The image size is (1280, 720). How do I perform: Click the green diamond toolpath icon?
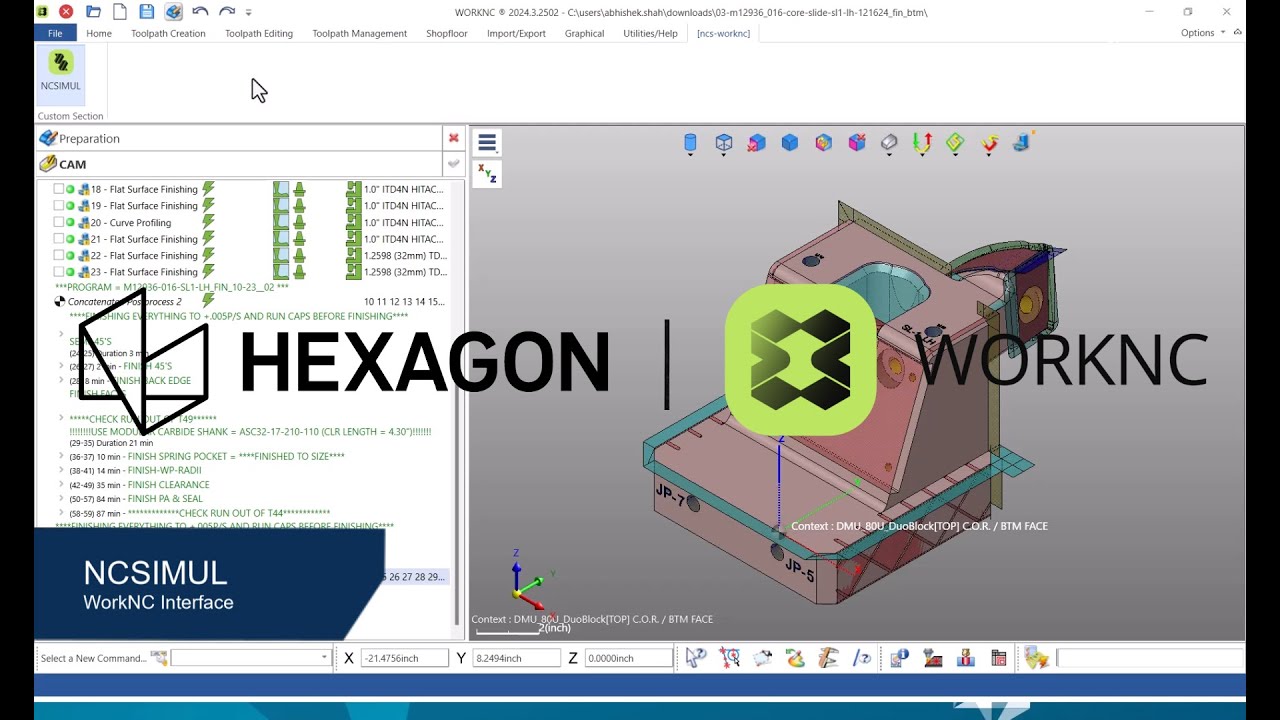point(955,144)
